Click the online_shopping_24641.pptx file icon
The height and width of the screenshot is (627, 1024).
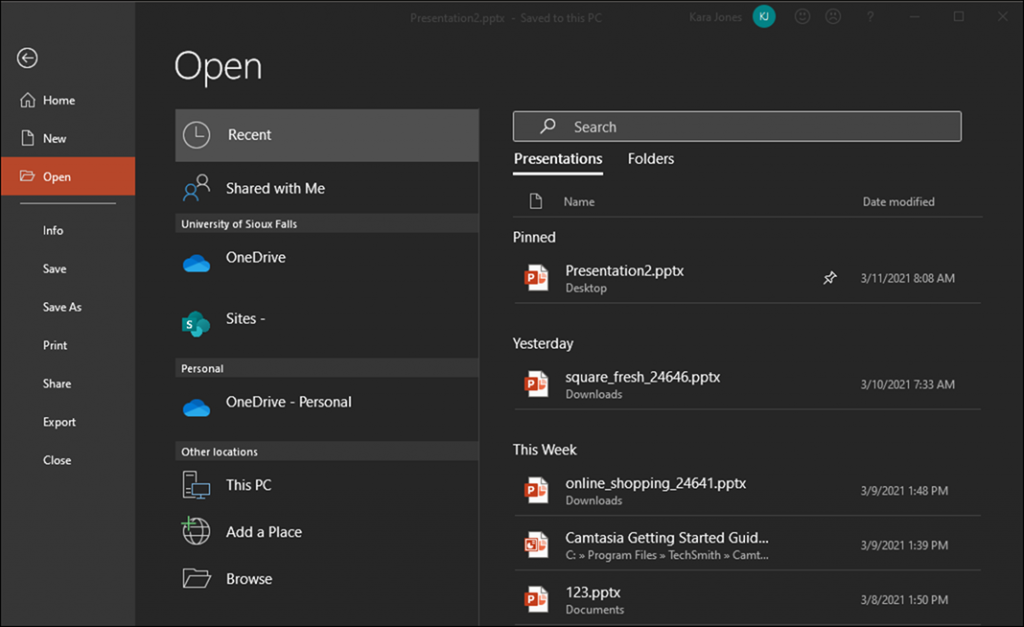point(536,490)
